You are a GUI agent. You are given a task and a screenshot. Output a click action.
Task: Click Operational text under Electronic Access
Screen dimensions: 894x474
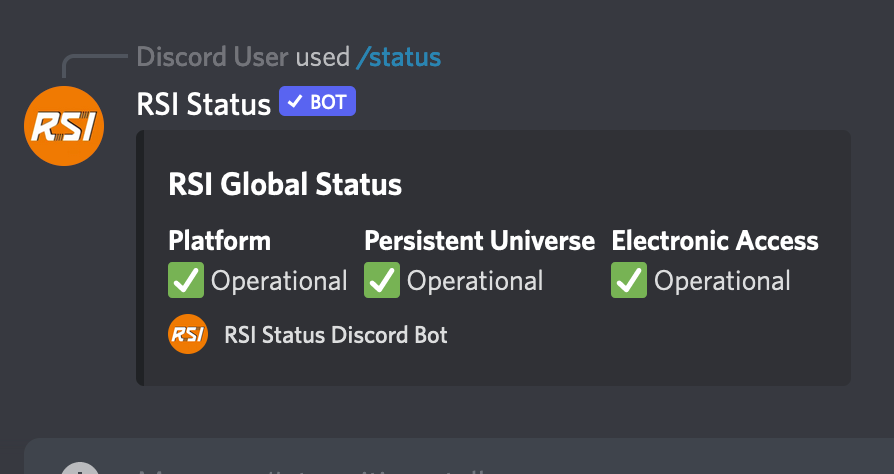pyautogui.click(x=722, y=281)
